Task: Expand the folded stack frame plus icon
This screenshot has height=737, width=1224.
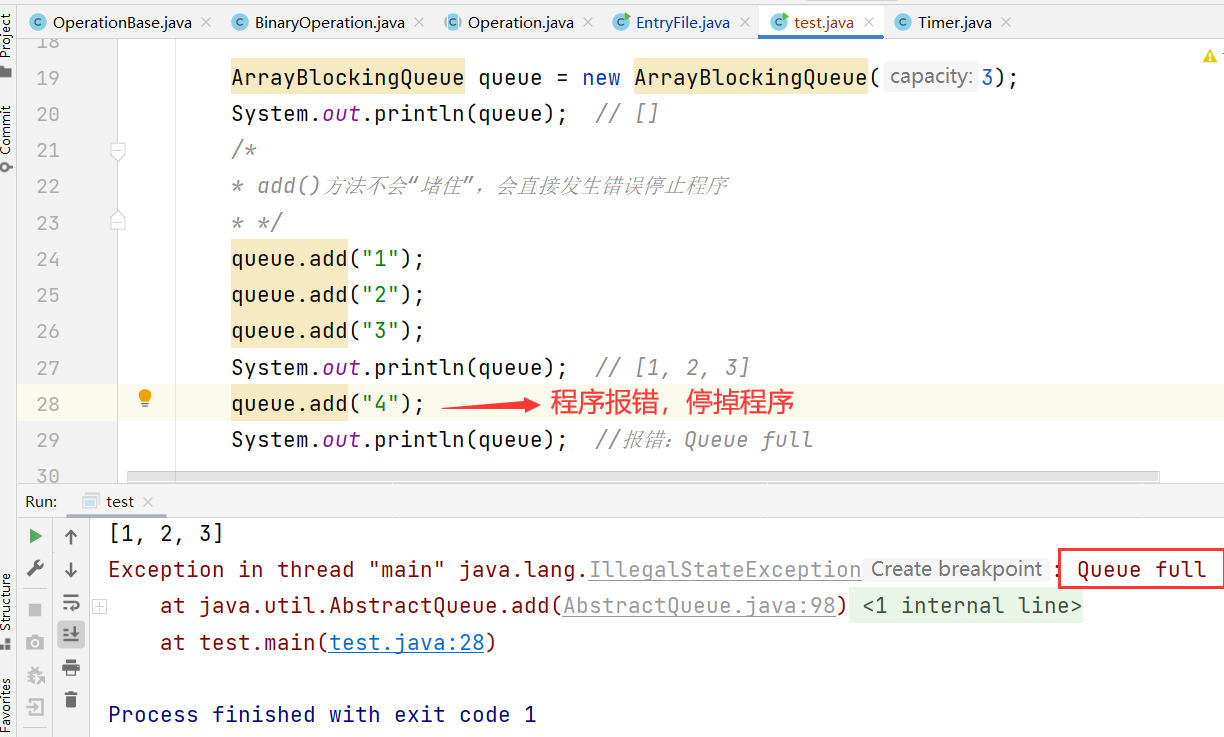Action: coord(99,606)
